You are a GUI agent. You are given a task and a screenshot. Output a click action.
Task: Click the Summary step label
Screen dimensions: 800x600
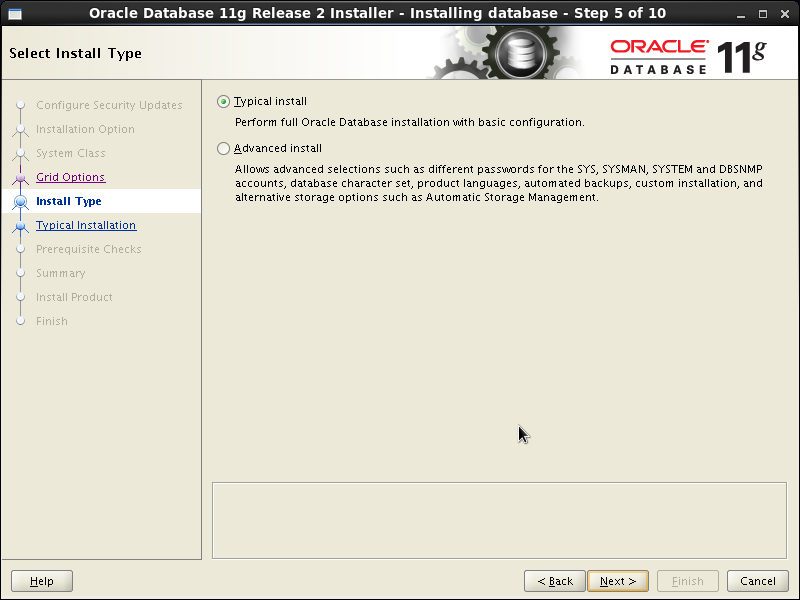(61, 273)
